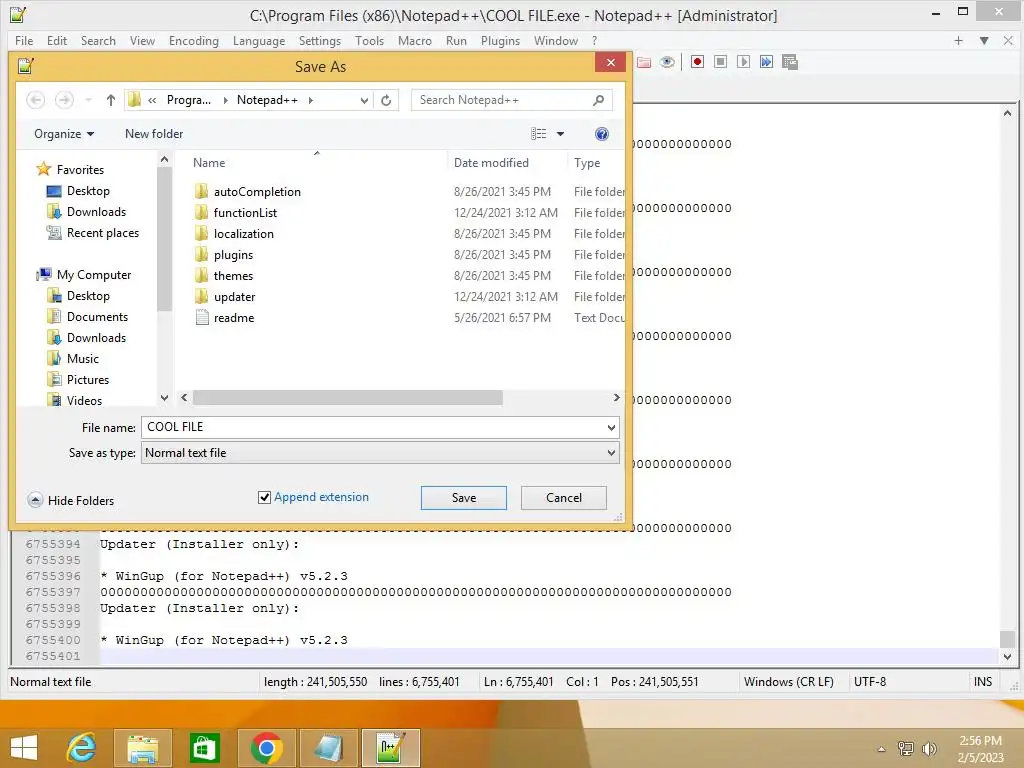The width and height of the screenshot is (1024, 768).
Task: Expand the change view options arrow
Action: [560, 134]
